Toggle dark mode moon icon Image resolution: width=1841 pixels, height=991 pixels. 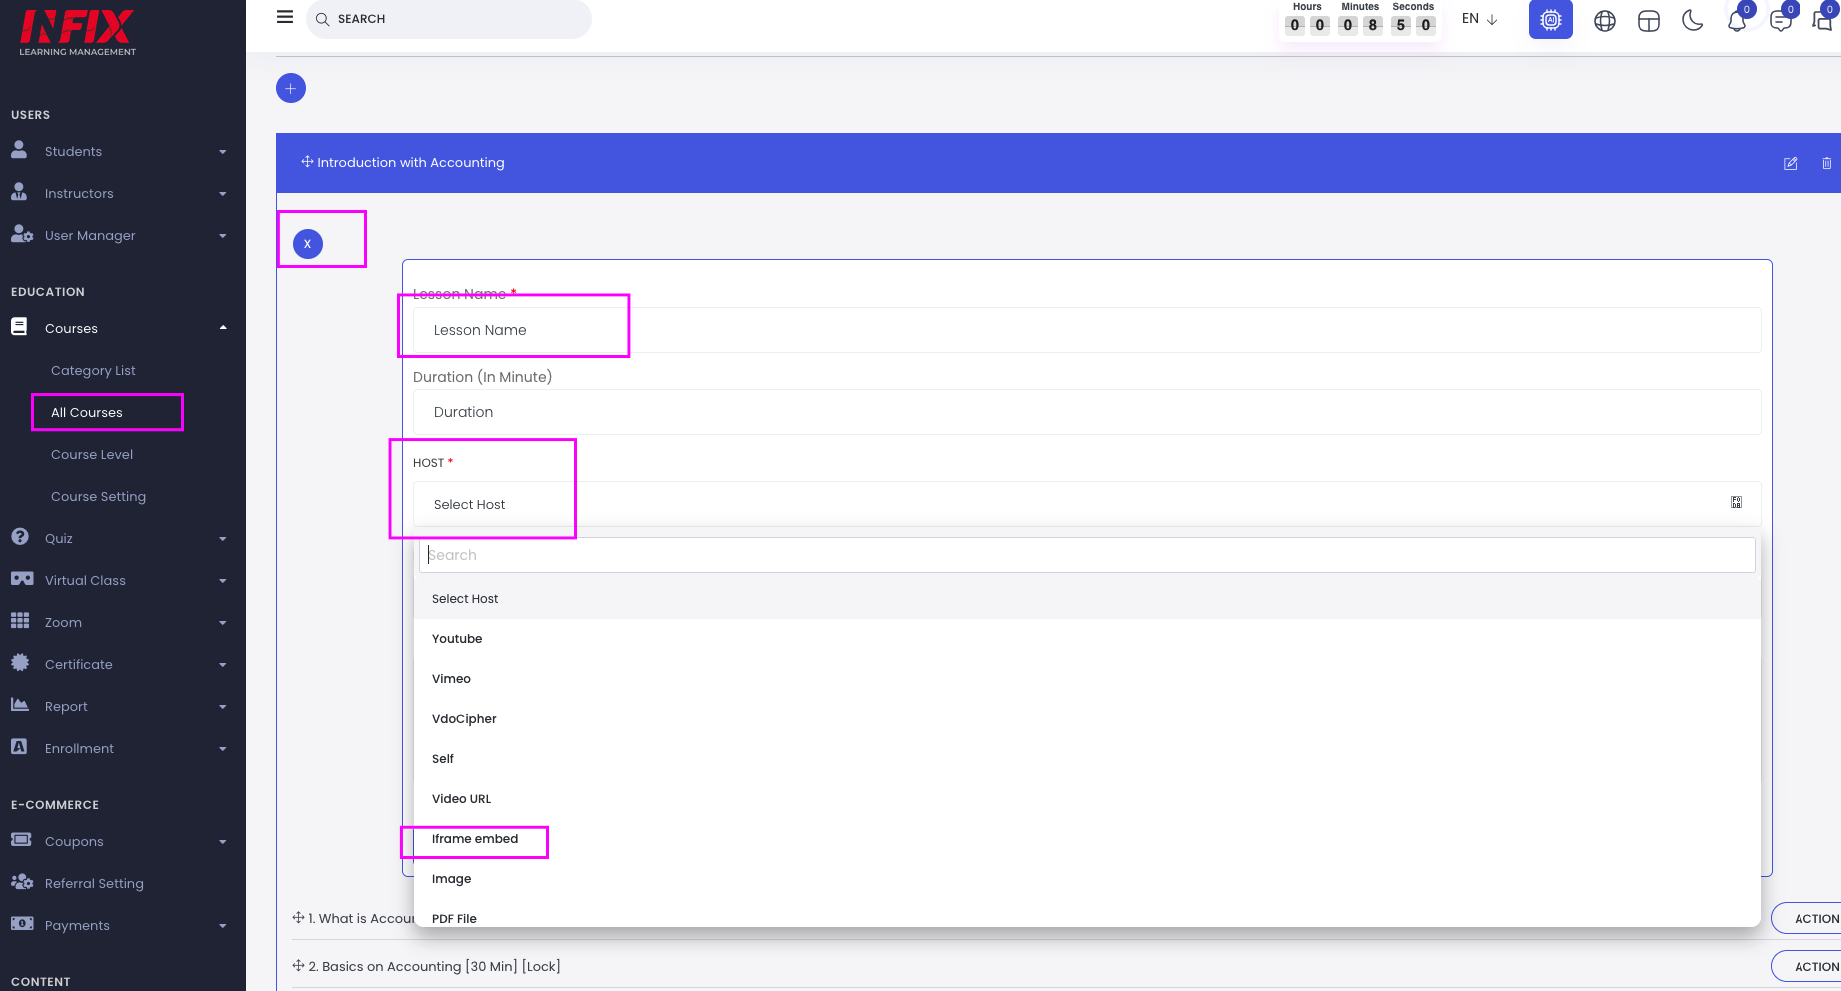(x=1693, y=20)
